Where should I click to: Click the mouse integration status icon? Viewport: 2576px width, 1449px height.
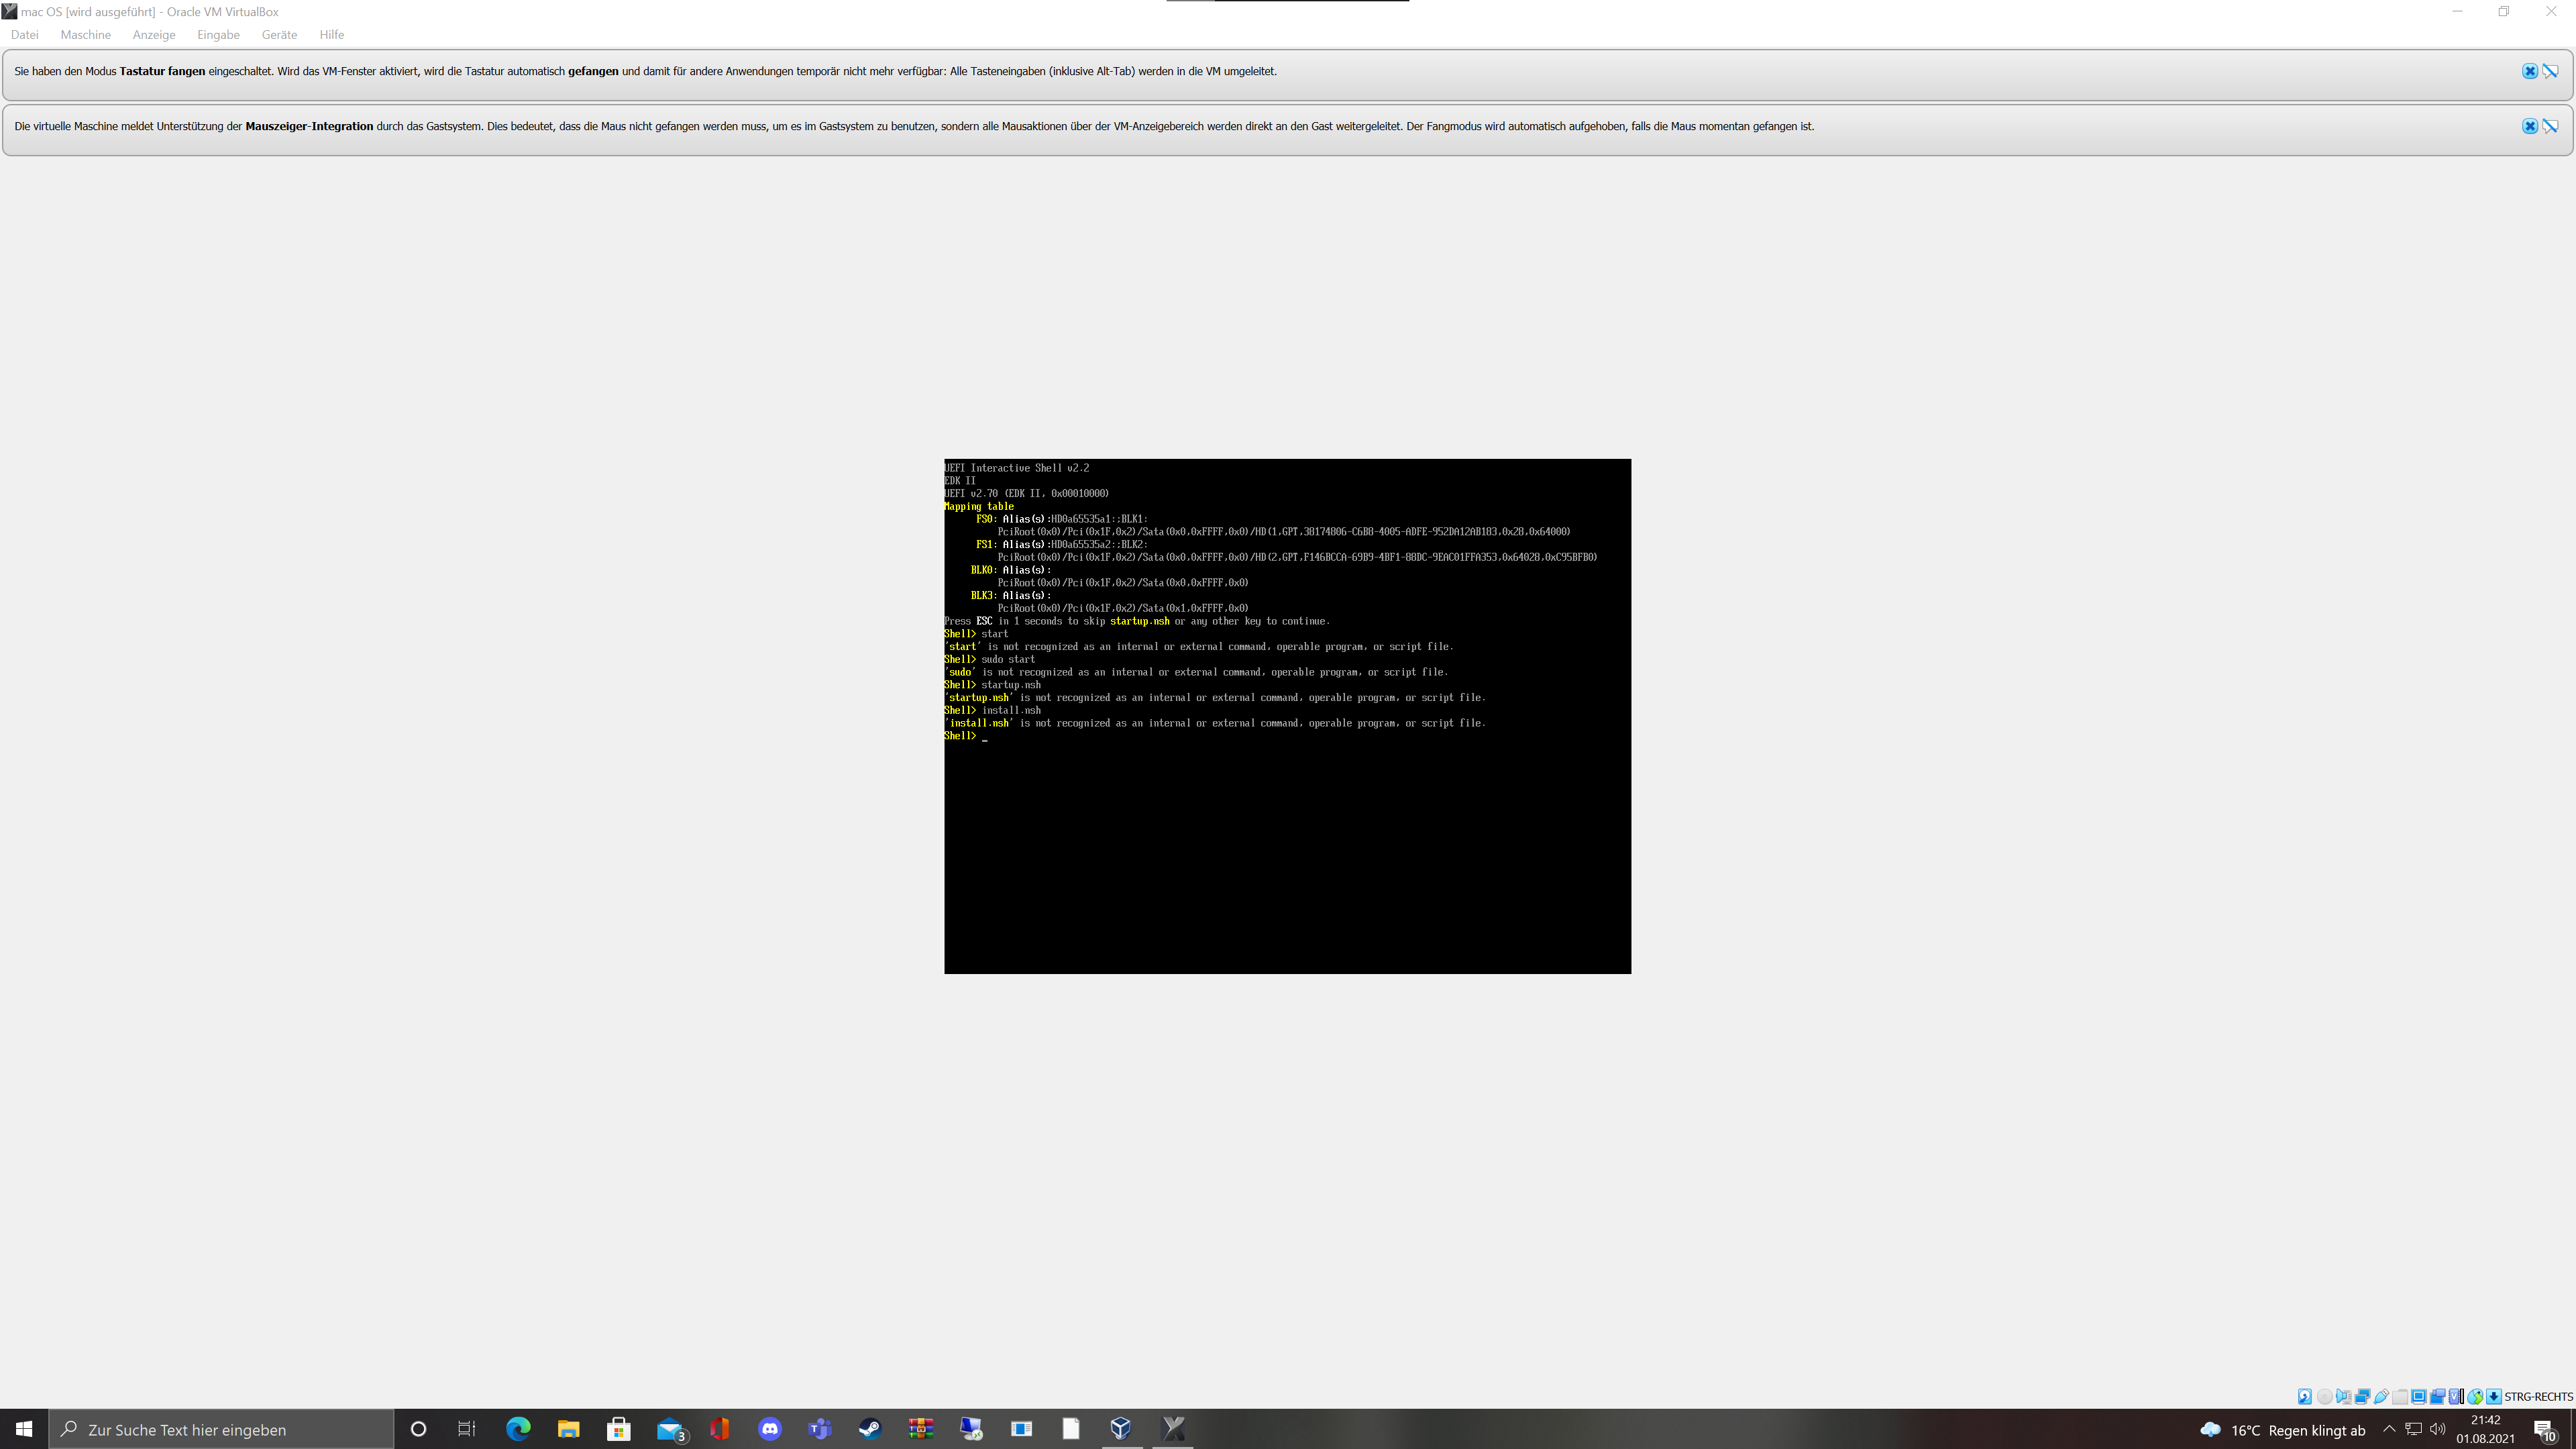pos(2475,1397)
